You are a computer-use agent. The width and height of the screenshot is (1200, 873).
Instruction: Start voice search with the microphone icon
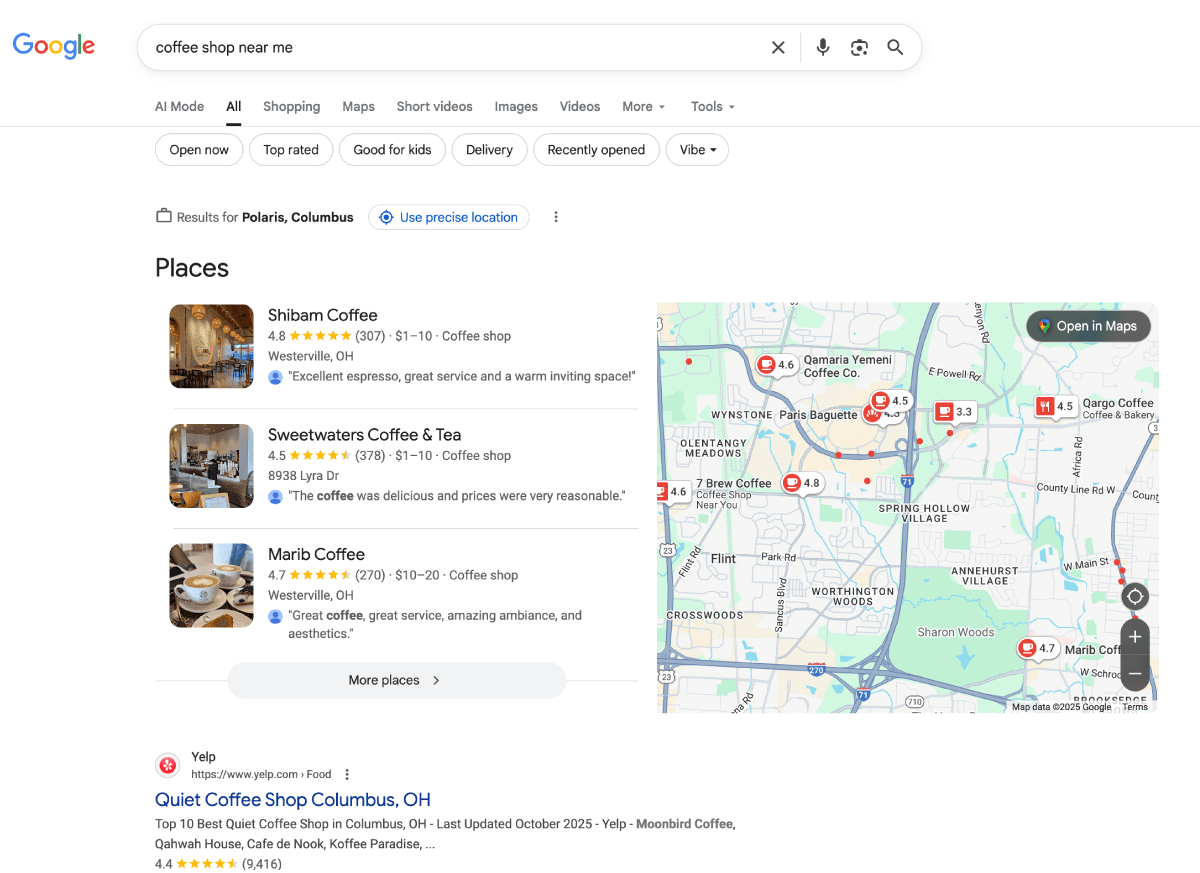point(822,47)
